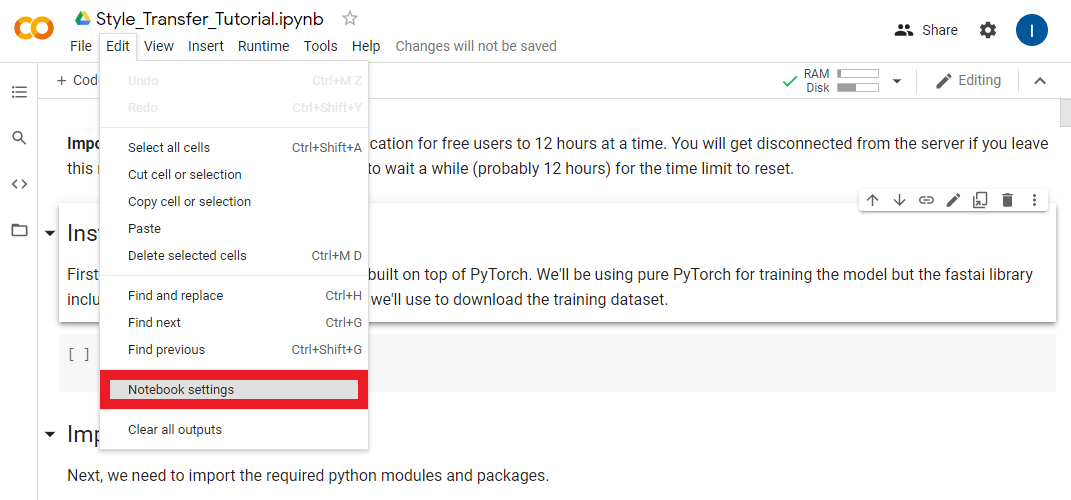1071x500 pixels.
Task: Open the RAM and Disk dropdown arrow
Action: (897, 81)
